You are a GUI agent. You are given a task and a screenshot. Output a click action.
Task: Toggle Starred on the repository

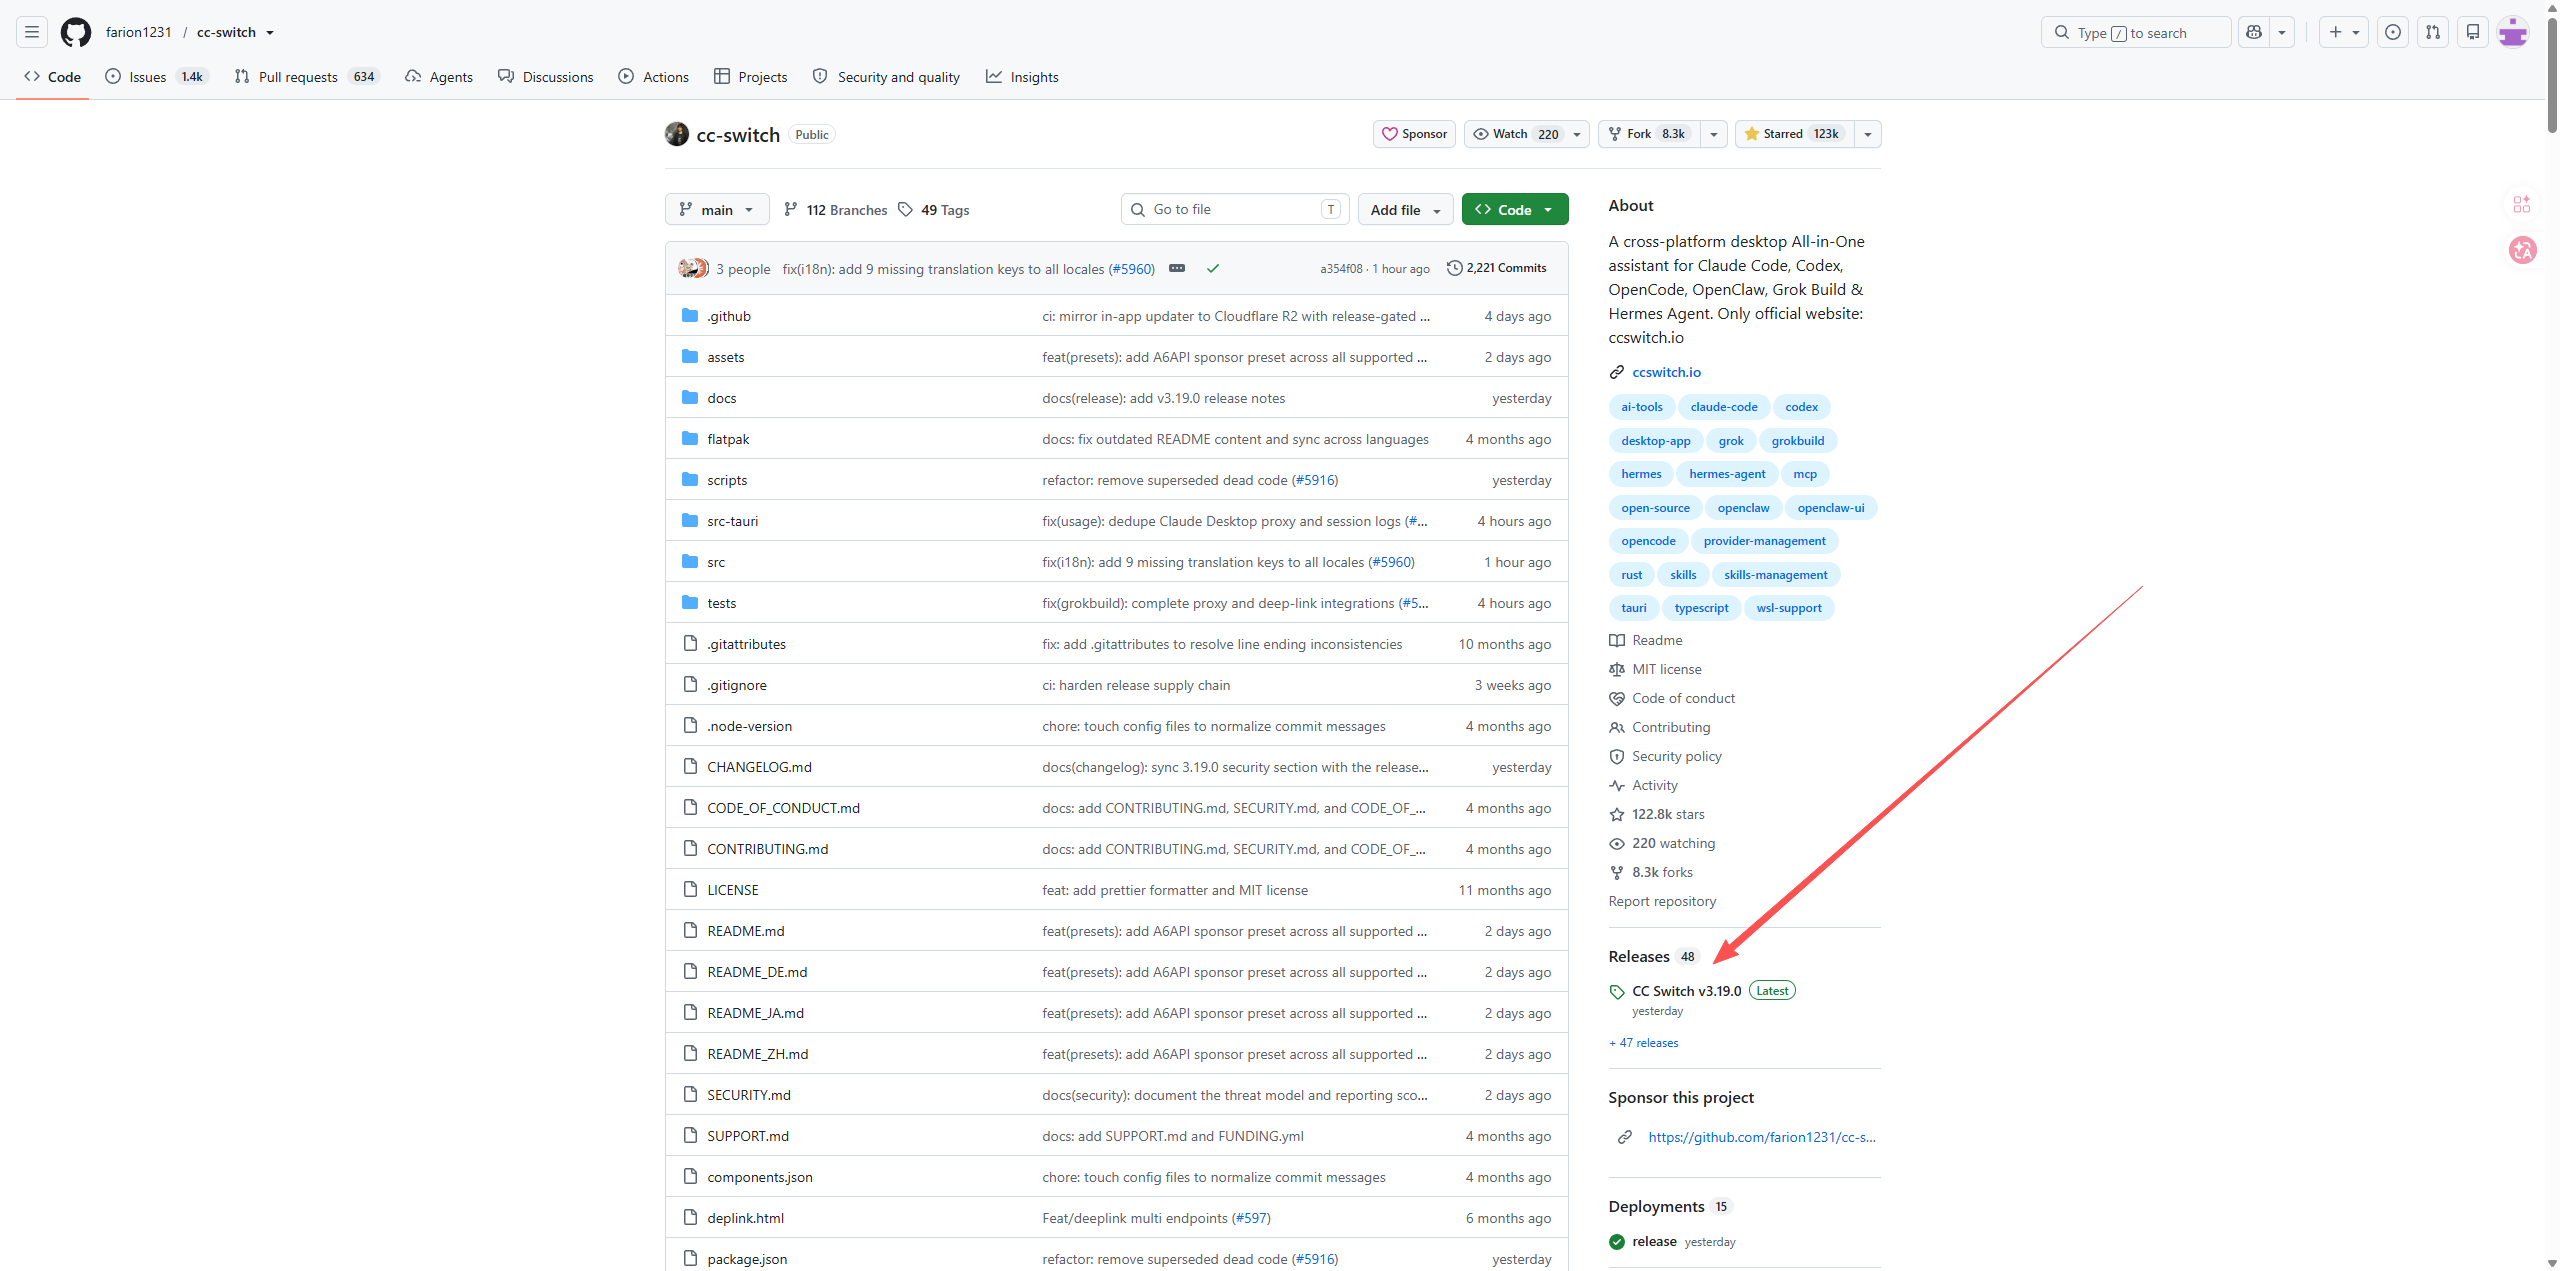click(1795, 134)
